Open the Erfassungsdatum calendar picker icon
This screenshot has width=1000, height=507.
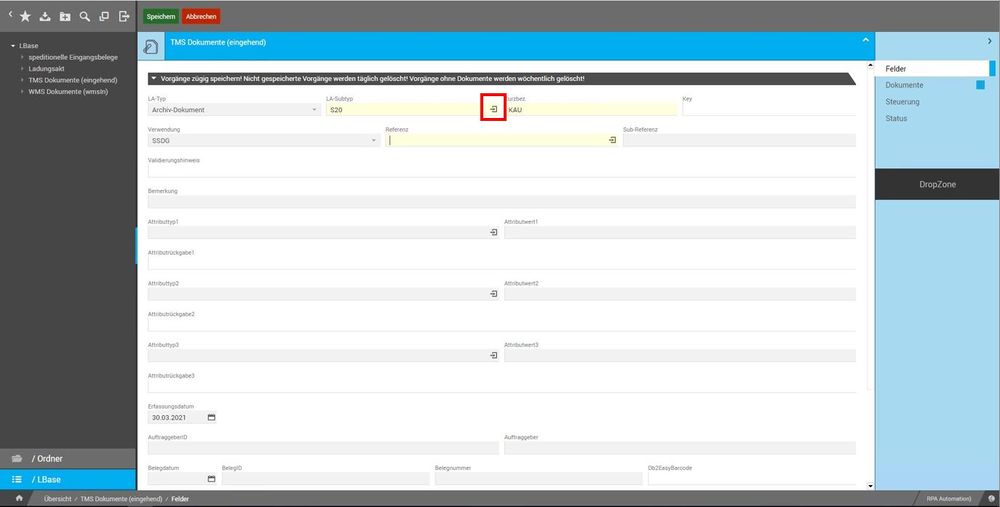[x=212, y=418]
